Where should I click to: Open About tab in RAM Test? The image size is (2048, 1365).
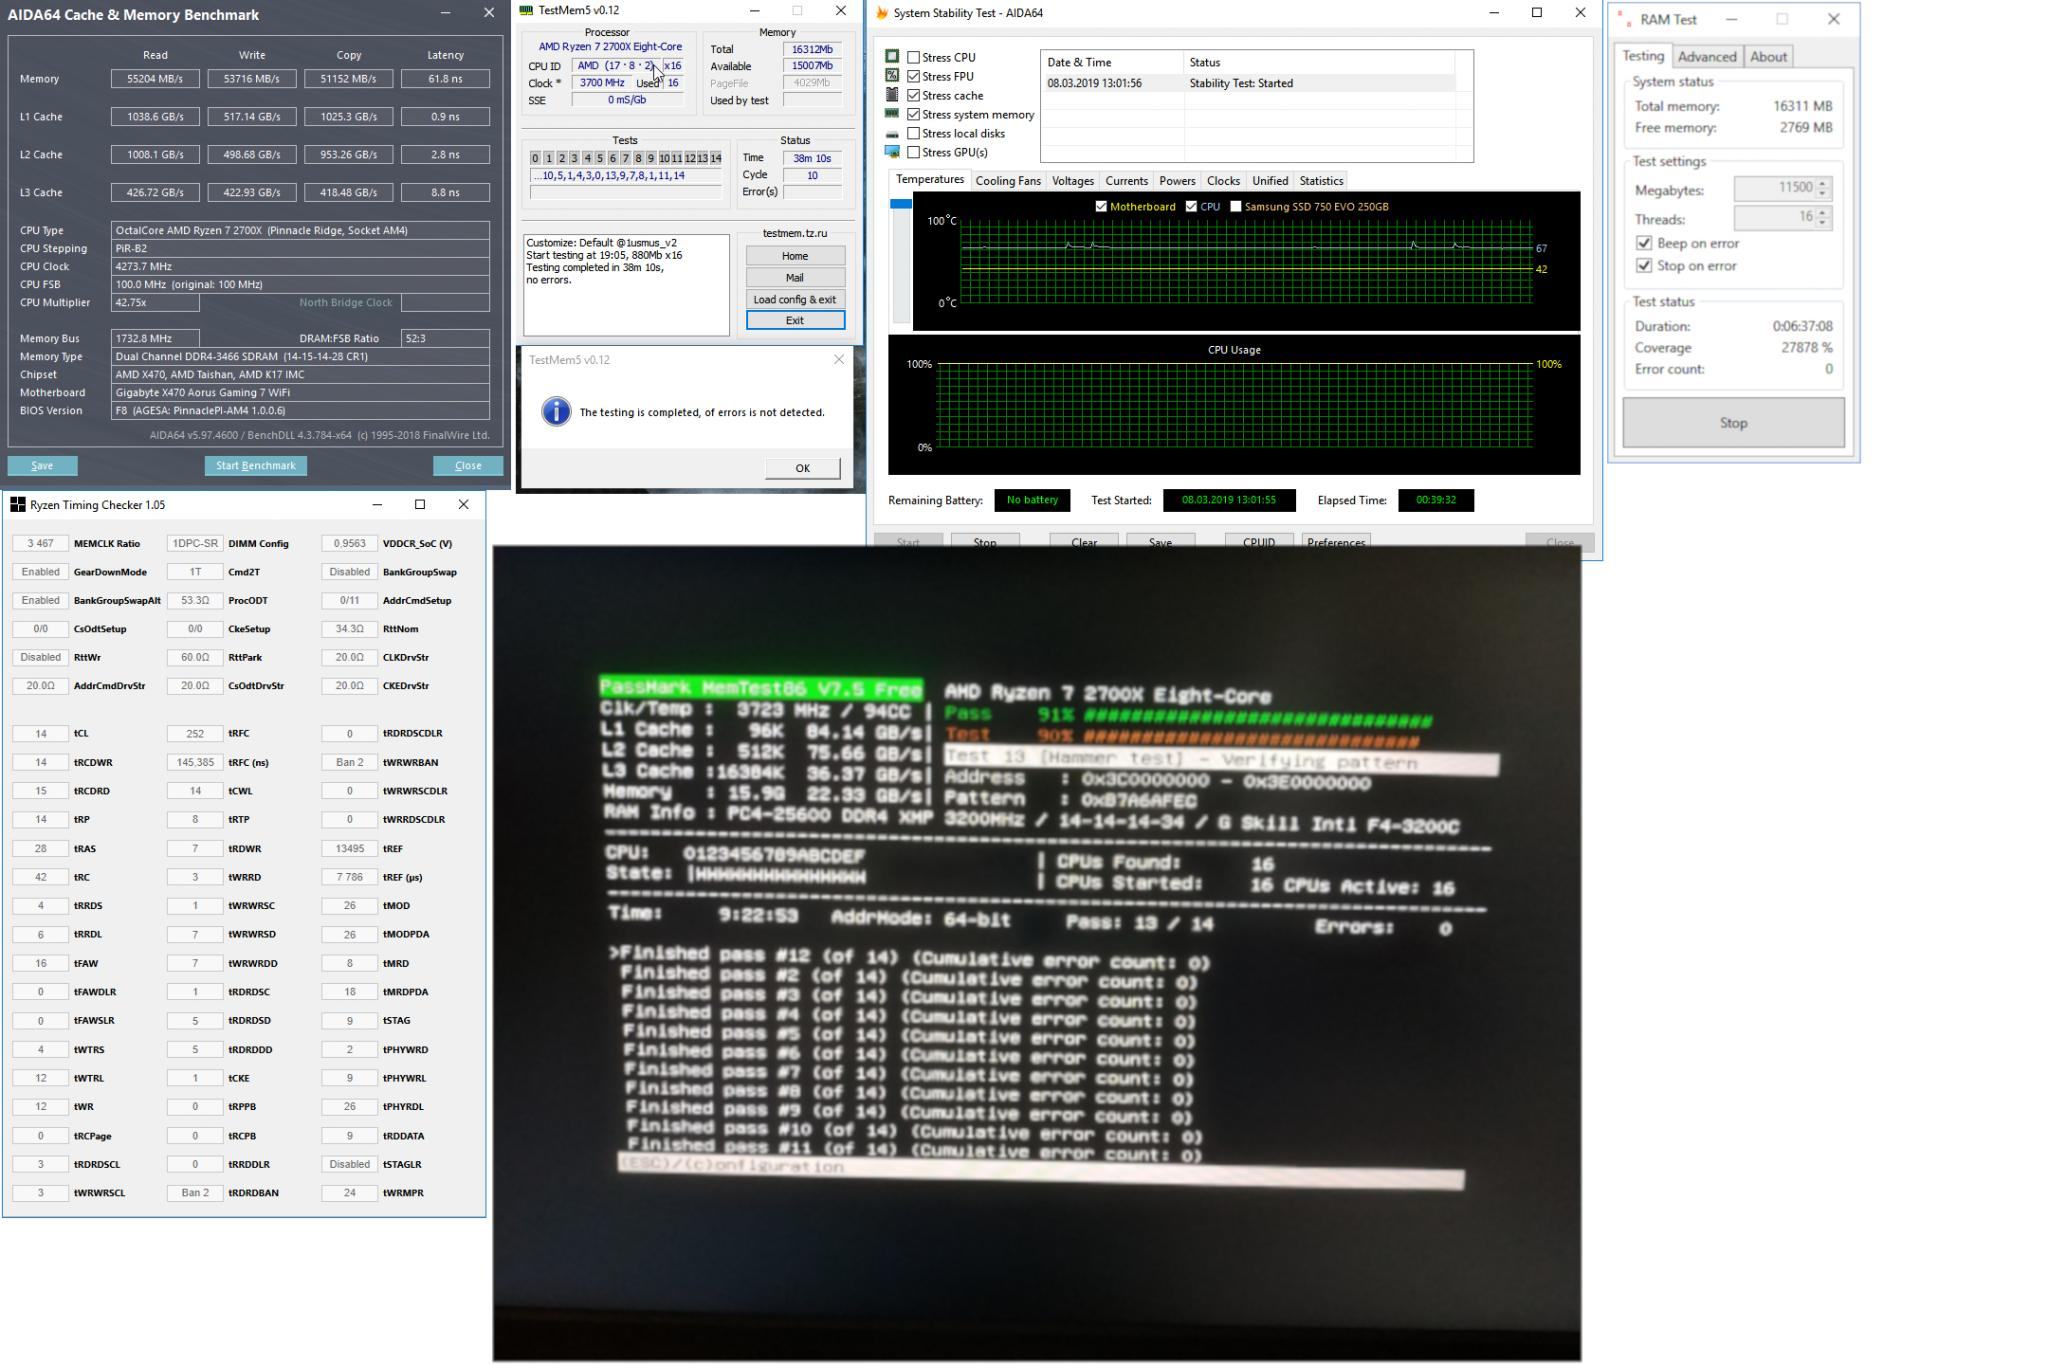pyautogui.click(x=1768, y=57)
